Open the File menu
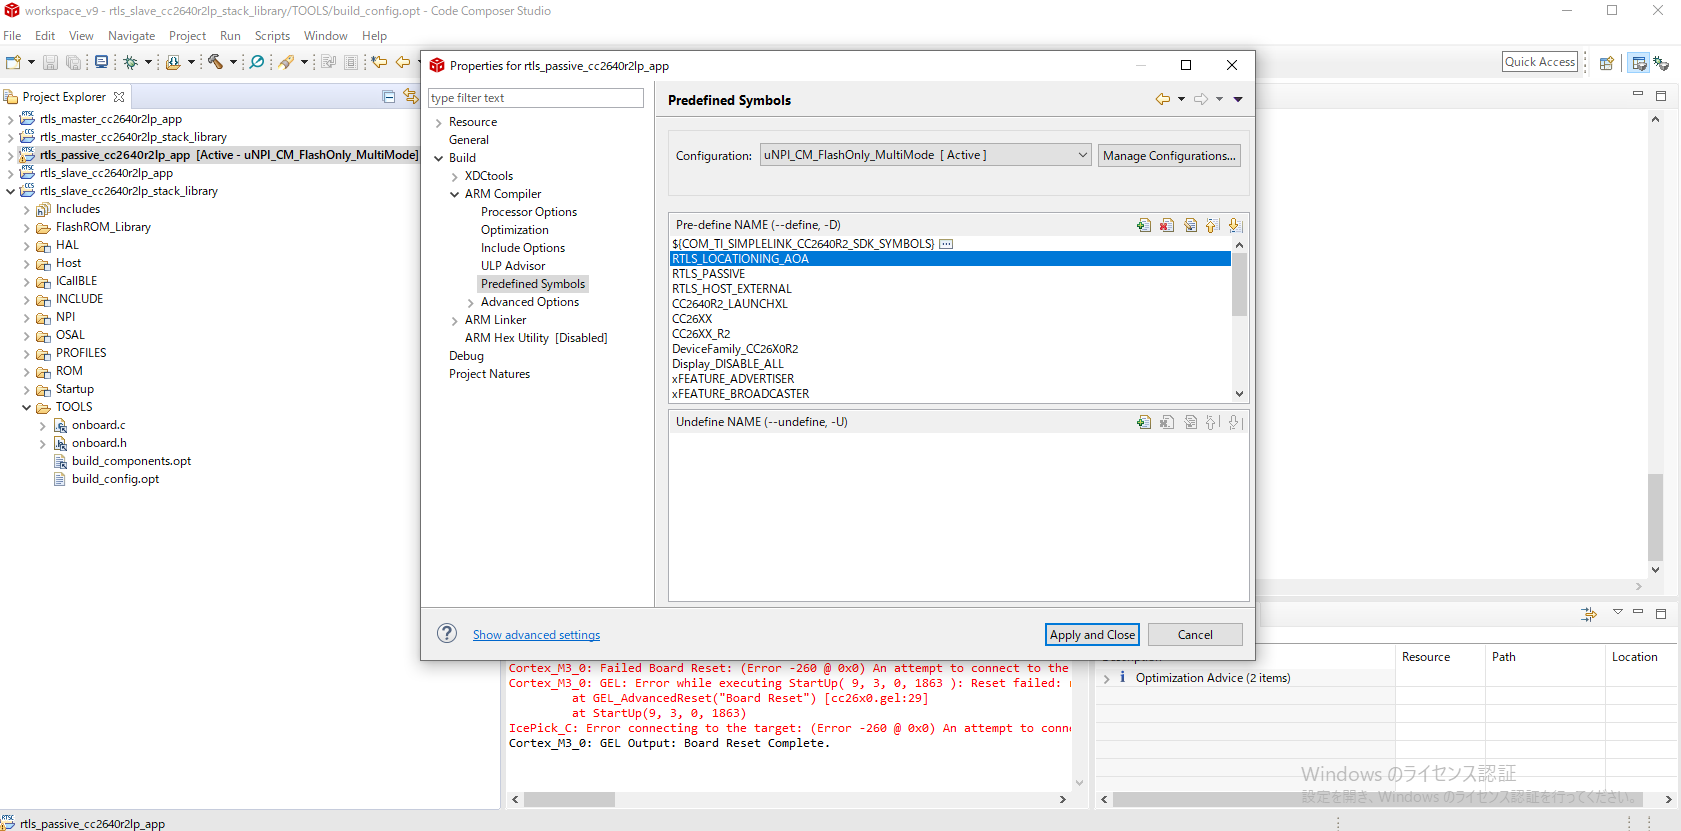Viewport: 1681px width, 831px height. 12,36
